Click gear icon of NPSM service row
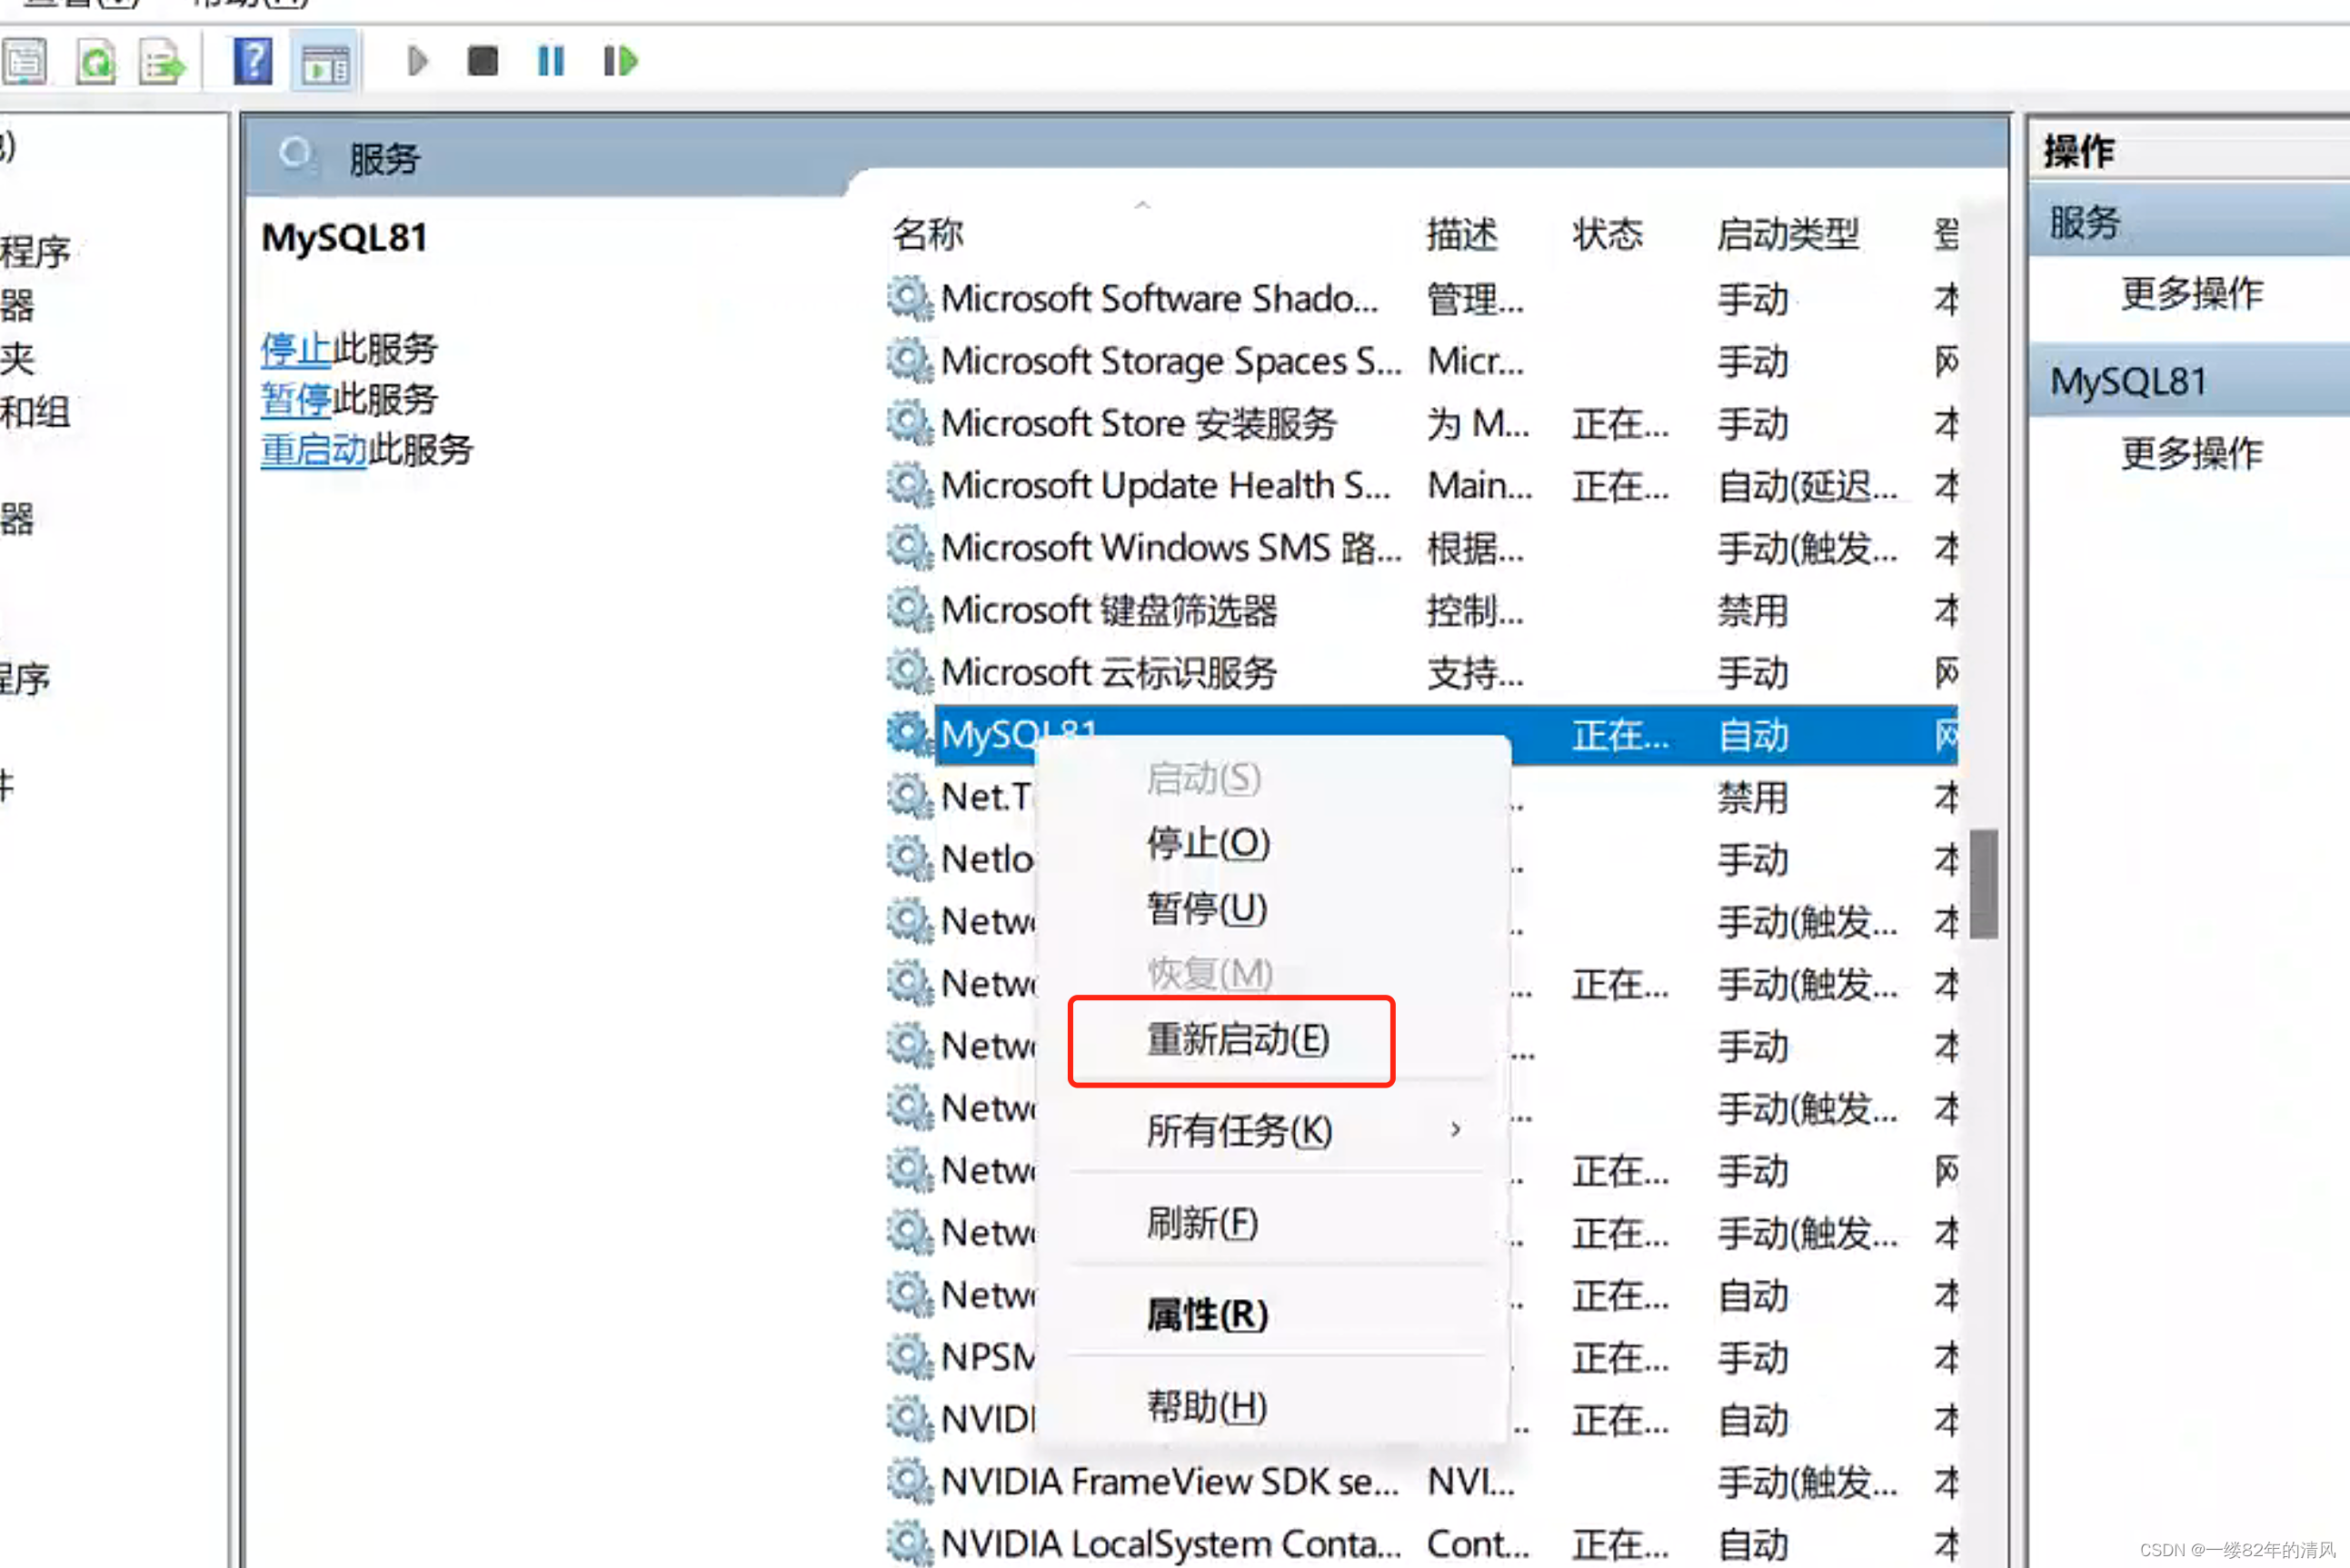Screen dimensions: 2350x1568 point(909,1357)
